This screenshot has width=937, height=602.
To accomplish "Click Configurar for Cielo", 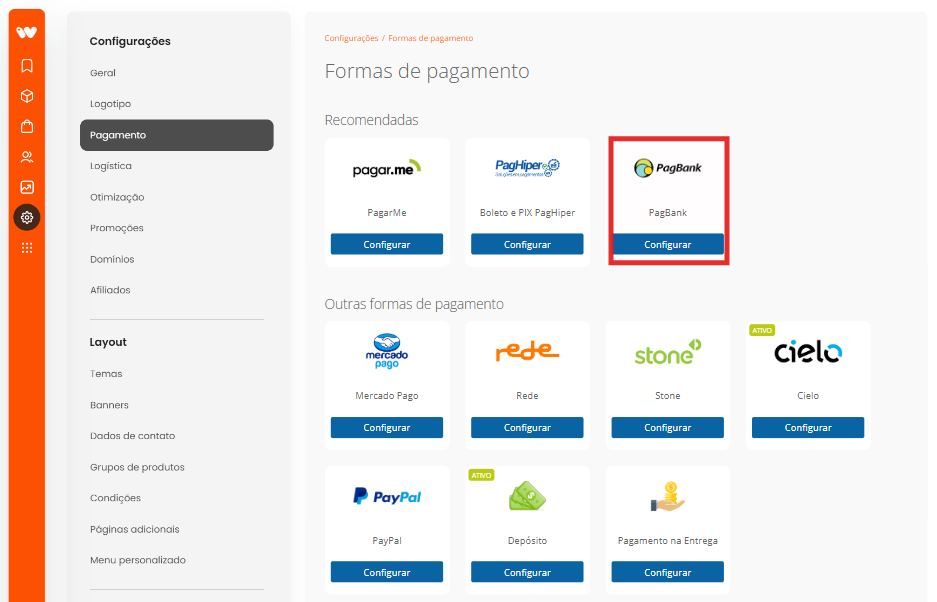I will pos(808,427).
